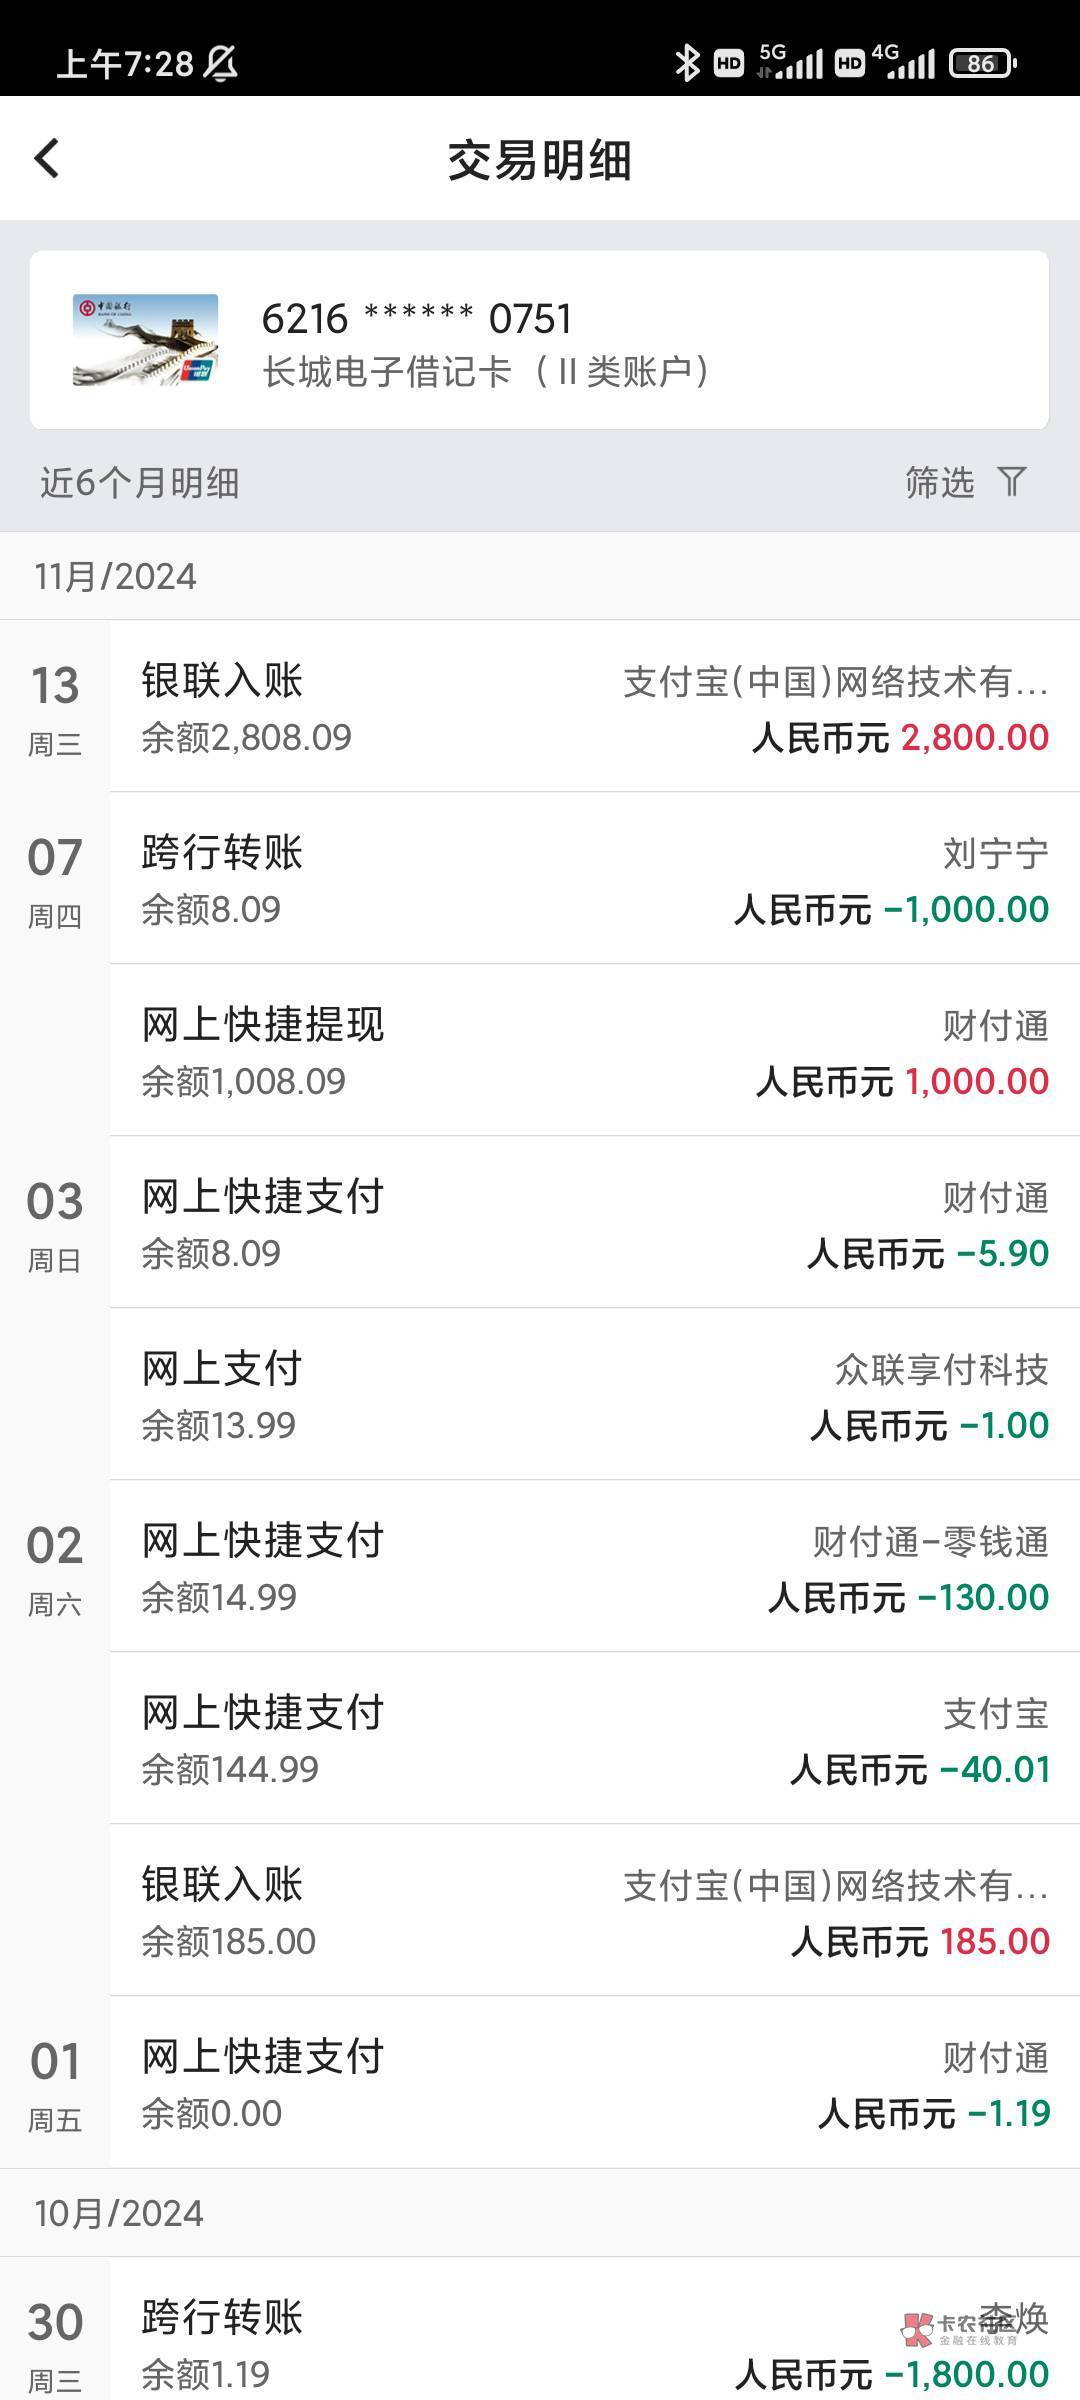Image resolution: width=1080 pixels, height=2400 pixels.
Task: Tap the filter funnel icon
Action: point(1012,482)
